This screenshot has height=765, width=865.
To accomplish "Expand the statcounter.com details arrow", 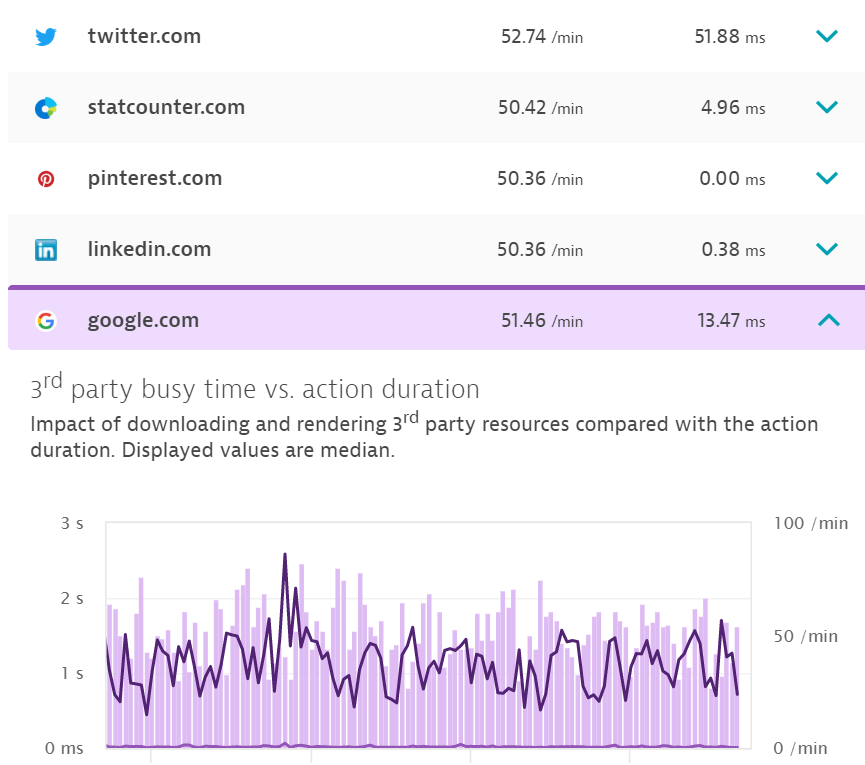I will [x=827, y=108].
